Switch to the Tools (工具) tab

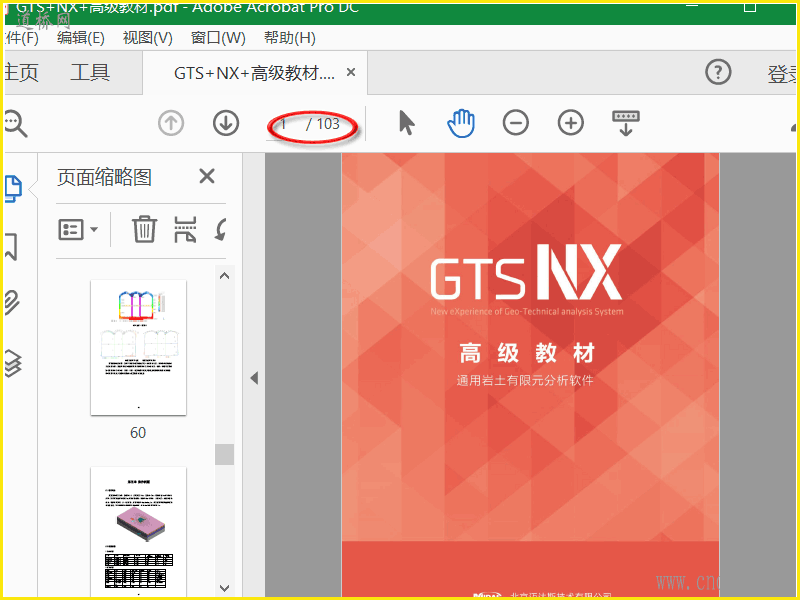90,72
